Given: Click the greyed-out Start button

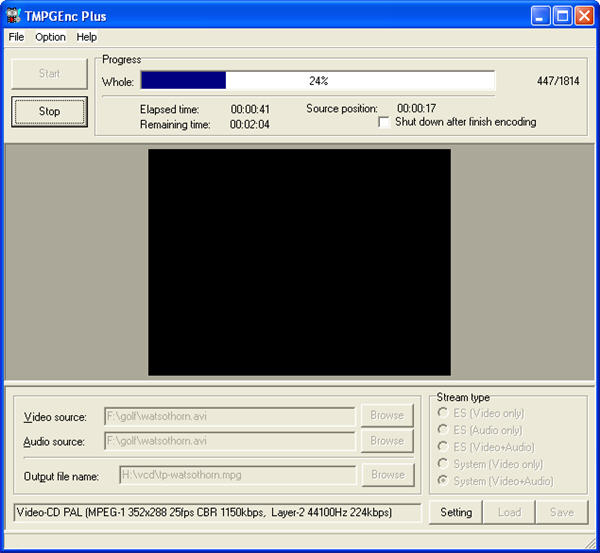Looking at the screenshot, I should pos(49,73).
